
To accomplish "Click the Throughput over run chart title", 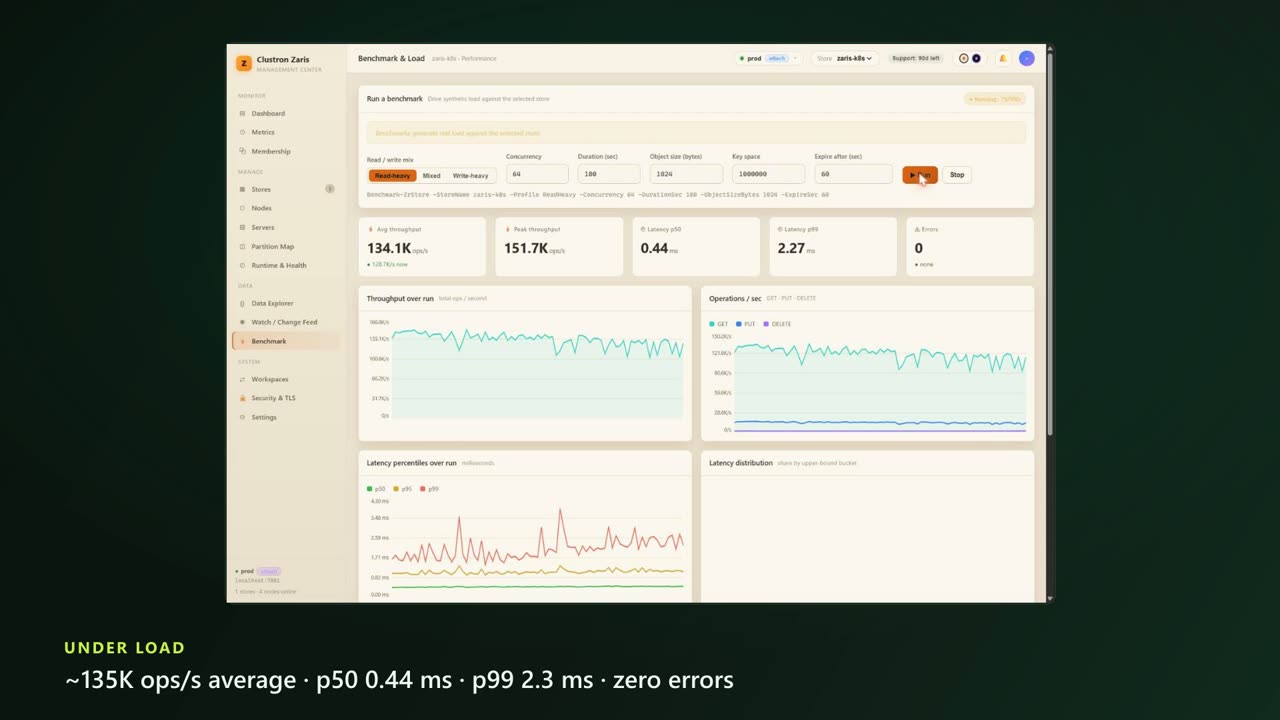I will [400, 298].
